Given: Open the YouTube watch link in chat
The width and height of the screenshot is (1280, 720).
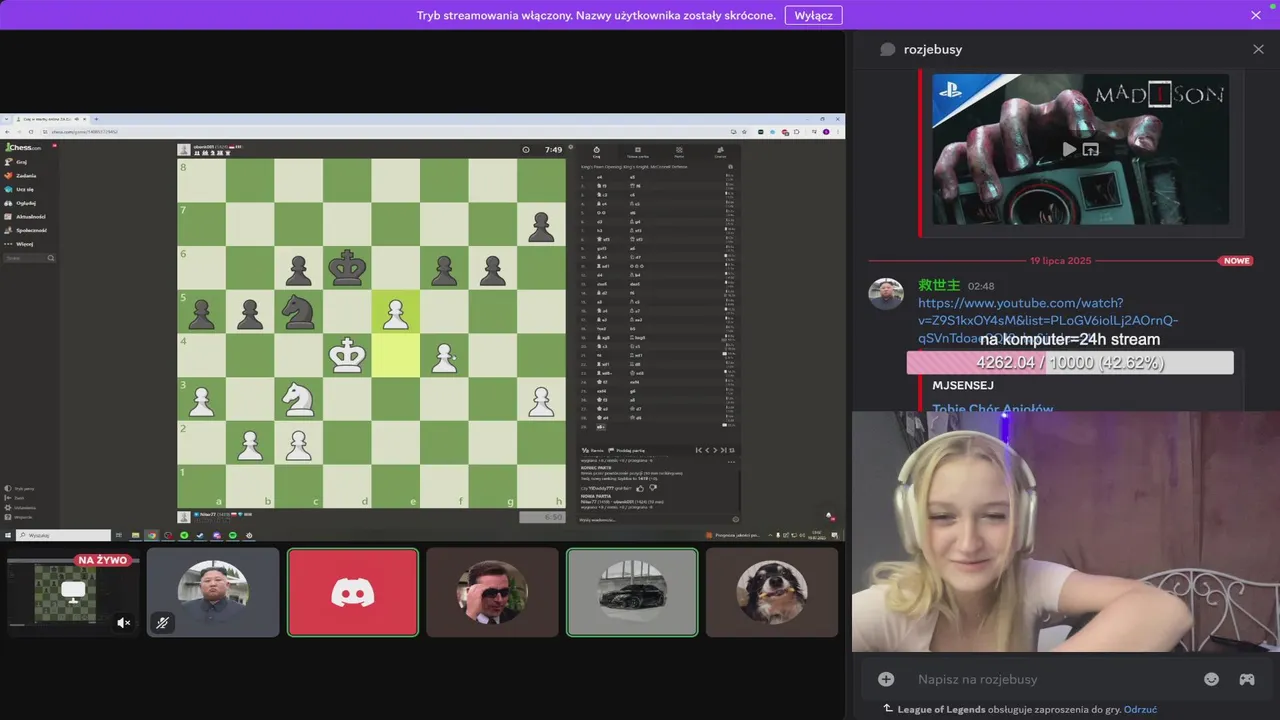Looking at the screenshot, I should click(1048, 320).
